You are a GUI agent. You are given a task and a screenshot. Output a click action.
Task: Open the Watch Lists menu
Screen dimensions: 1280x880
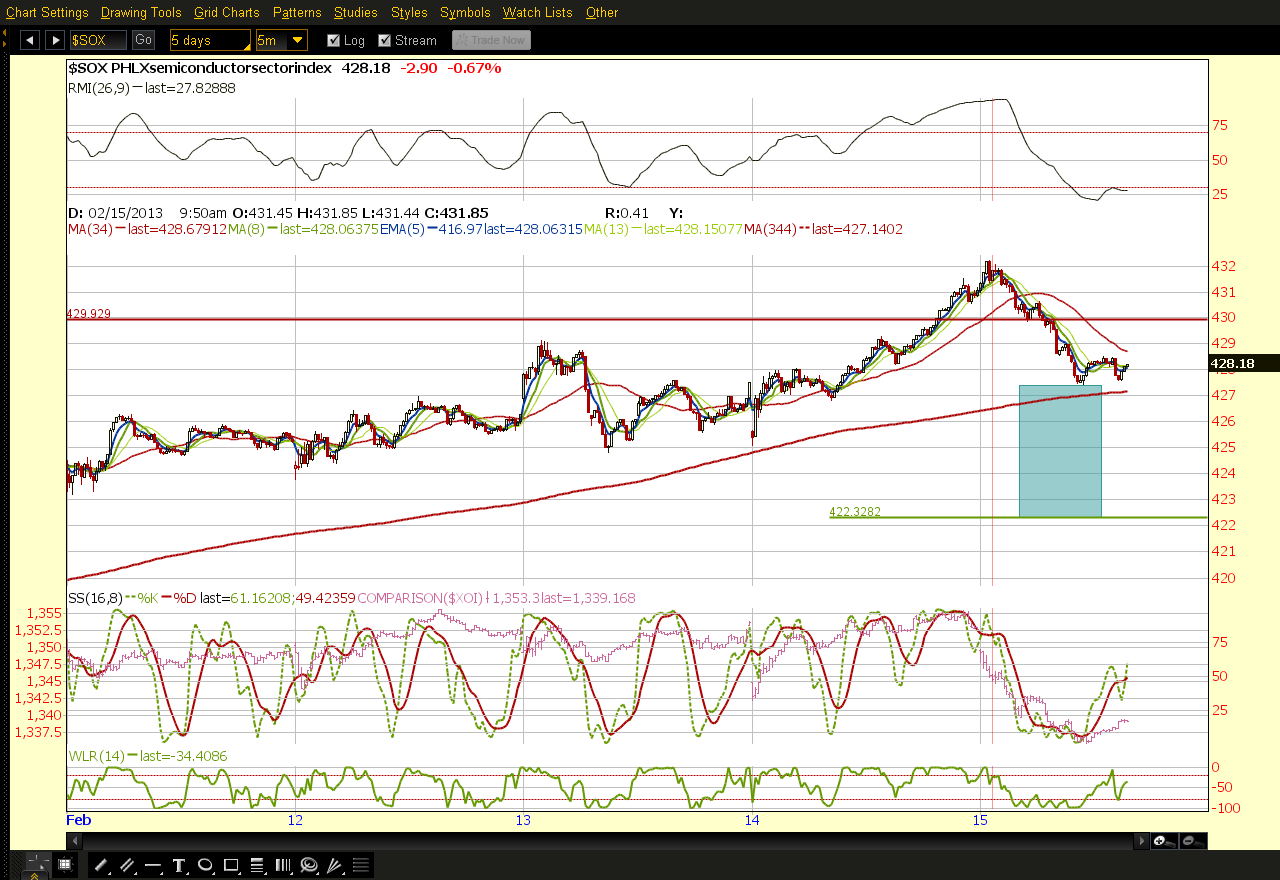click(x=538, y=12)
